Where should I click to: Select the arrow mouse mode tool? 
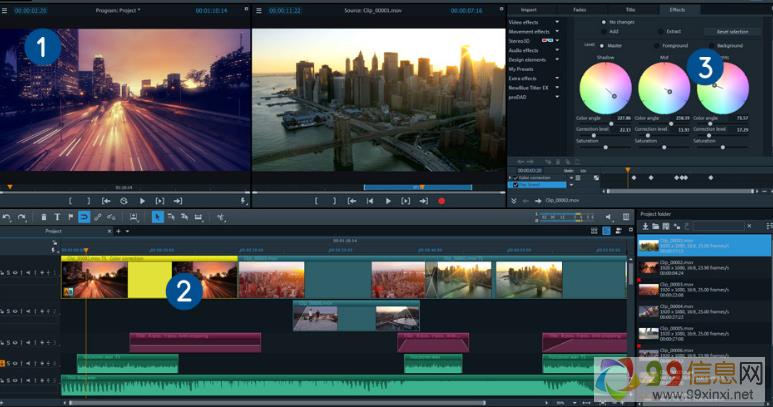coord(157,217)
